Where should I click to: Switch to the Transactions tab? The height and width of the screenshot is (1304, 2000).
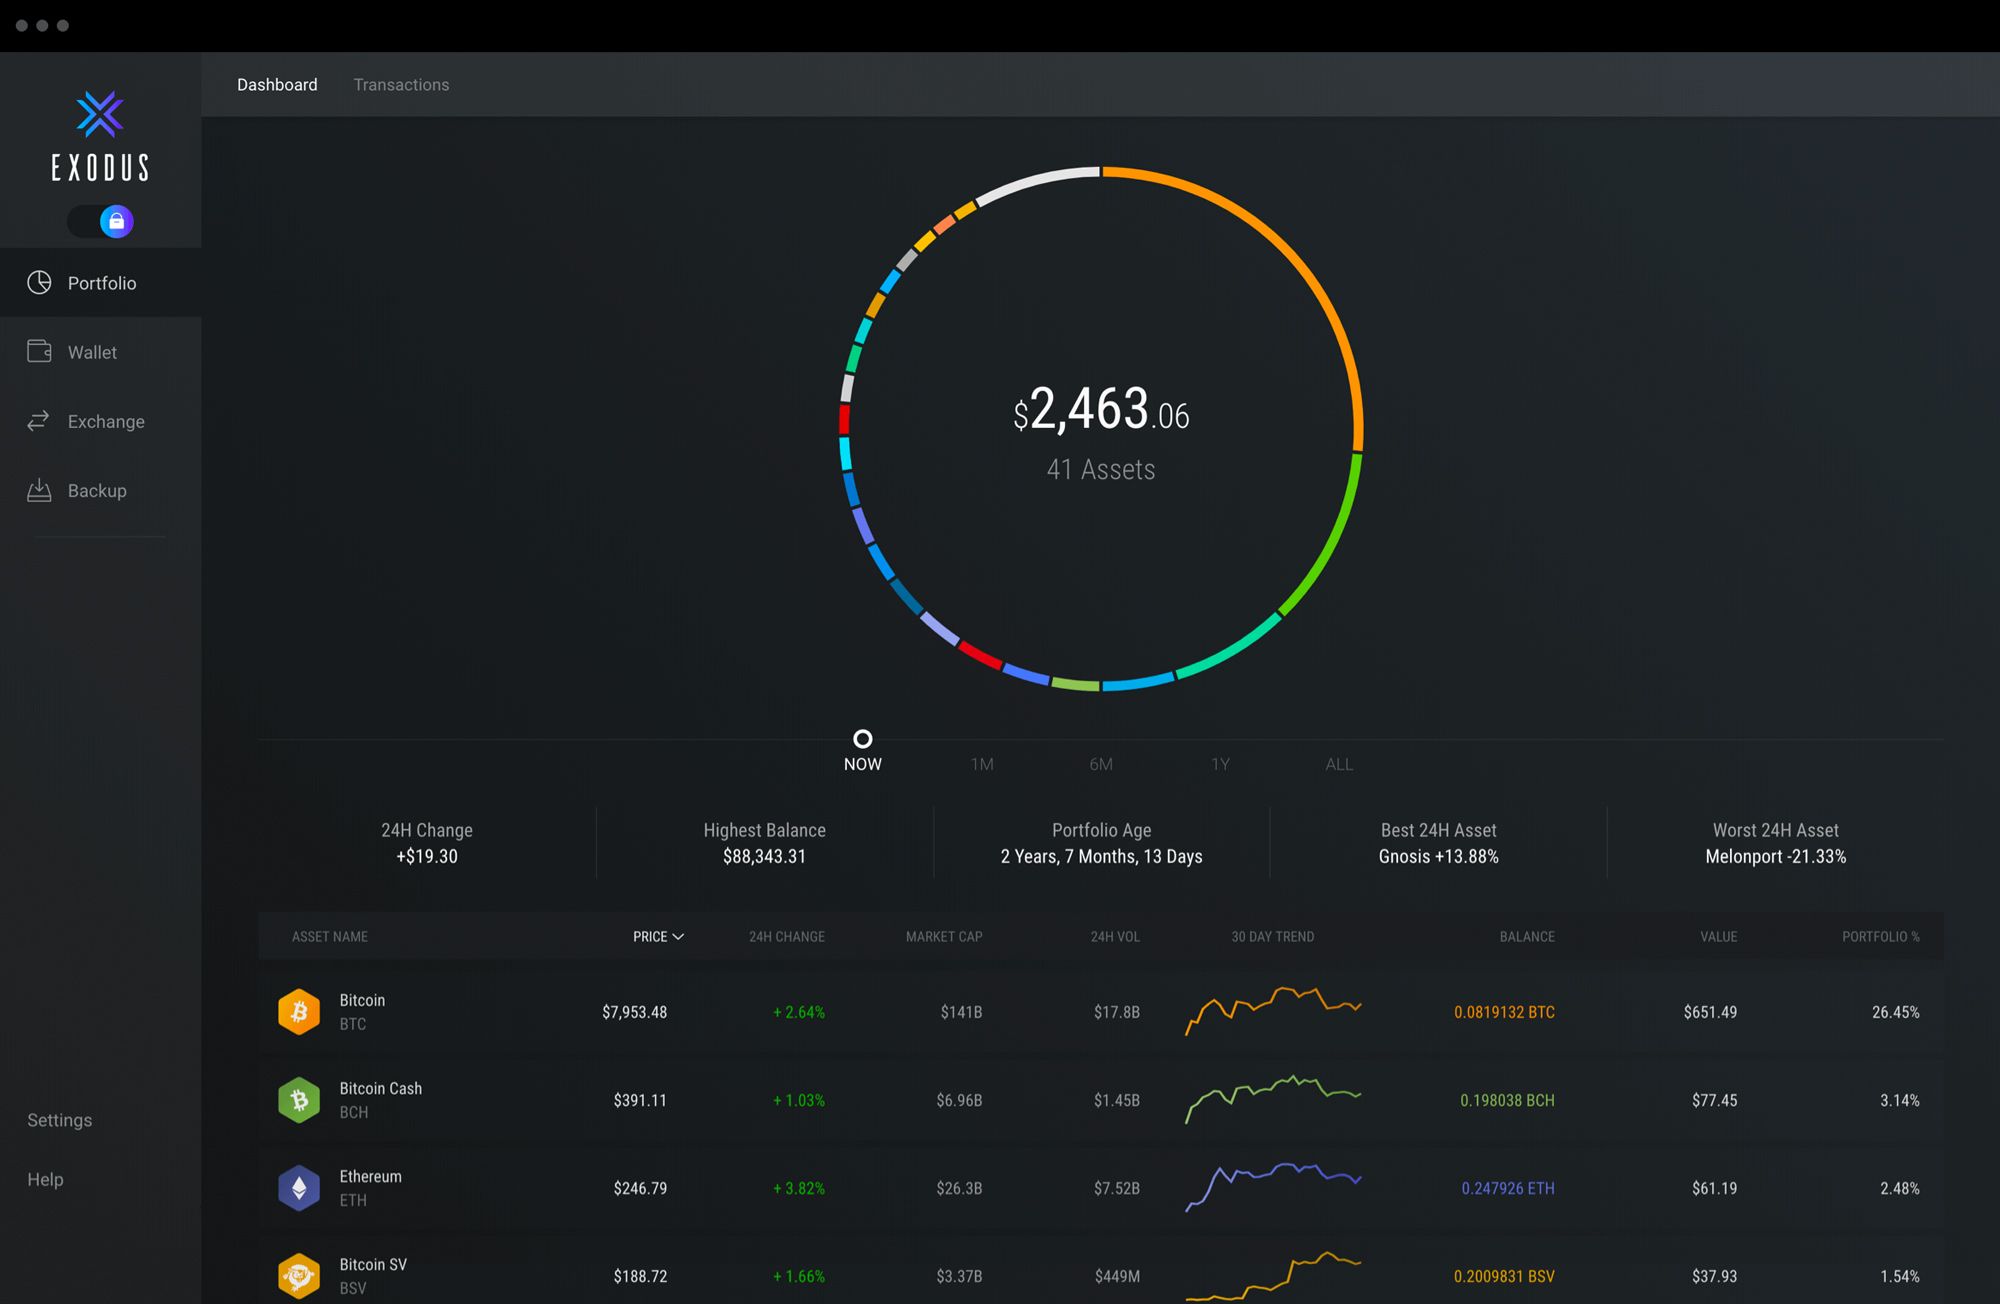pos(401,85)
